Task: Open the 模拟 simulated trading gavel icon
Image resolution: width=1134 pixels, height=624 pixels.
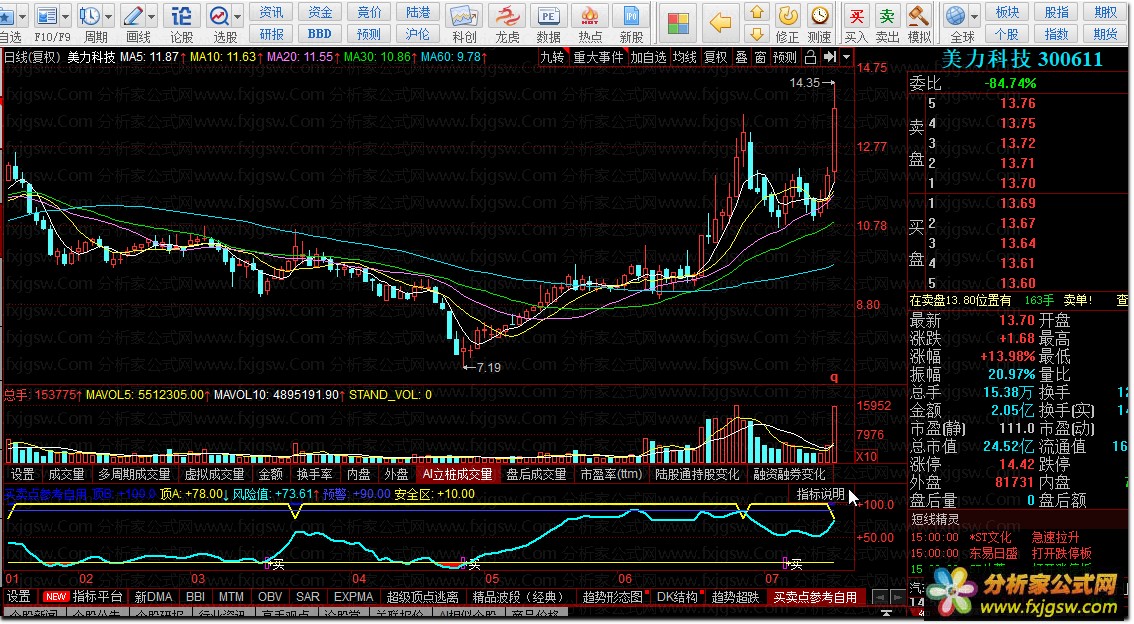Action: pos(918,15)
